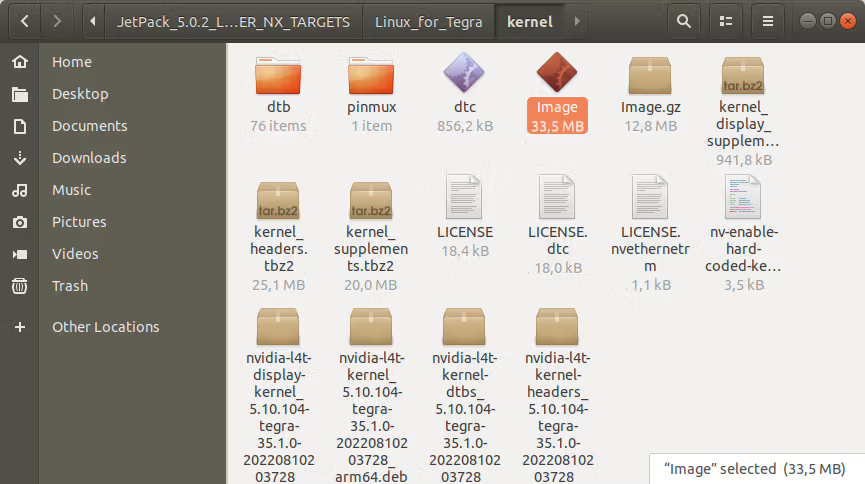Click the 76 items label under dtb

click(279, 126)
